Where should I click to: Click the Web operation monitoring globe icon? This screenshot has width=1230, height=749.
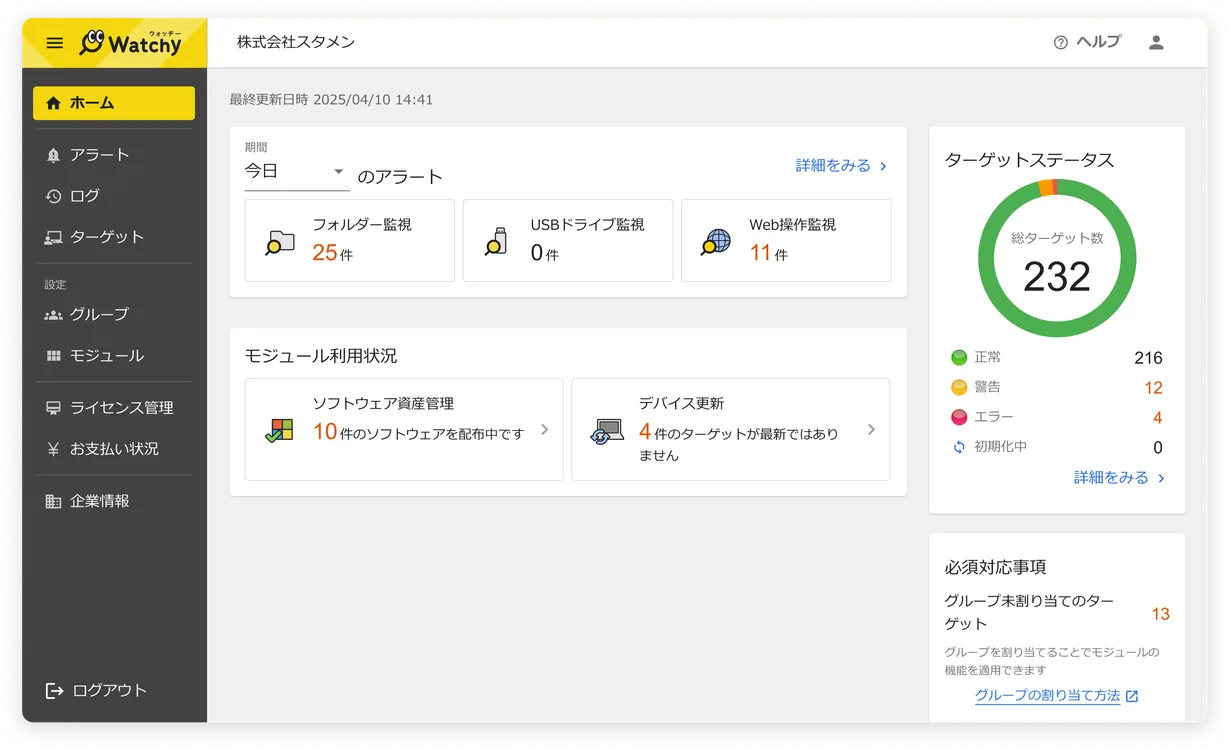click(716, 241)
